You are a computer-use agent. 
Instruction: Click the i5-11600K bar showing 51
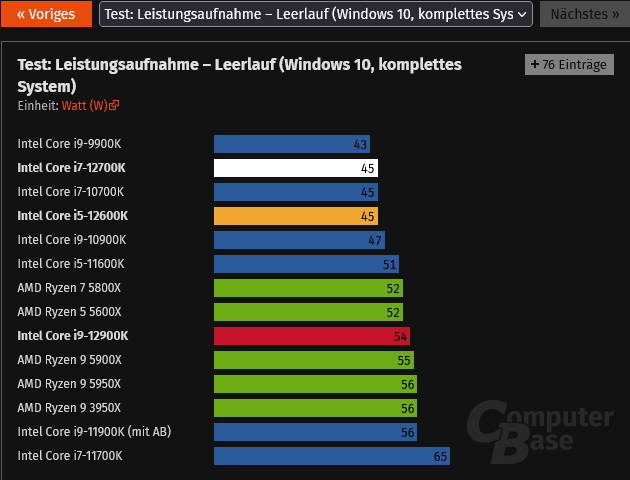coord(306,264)
